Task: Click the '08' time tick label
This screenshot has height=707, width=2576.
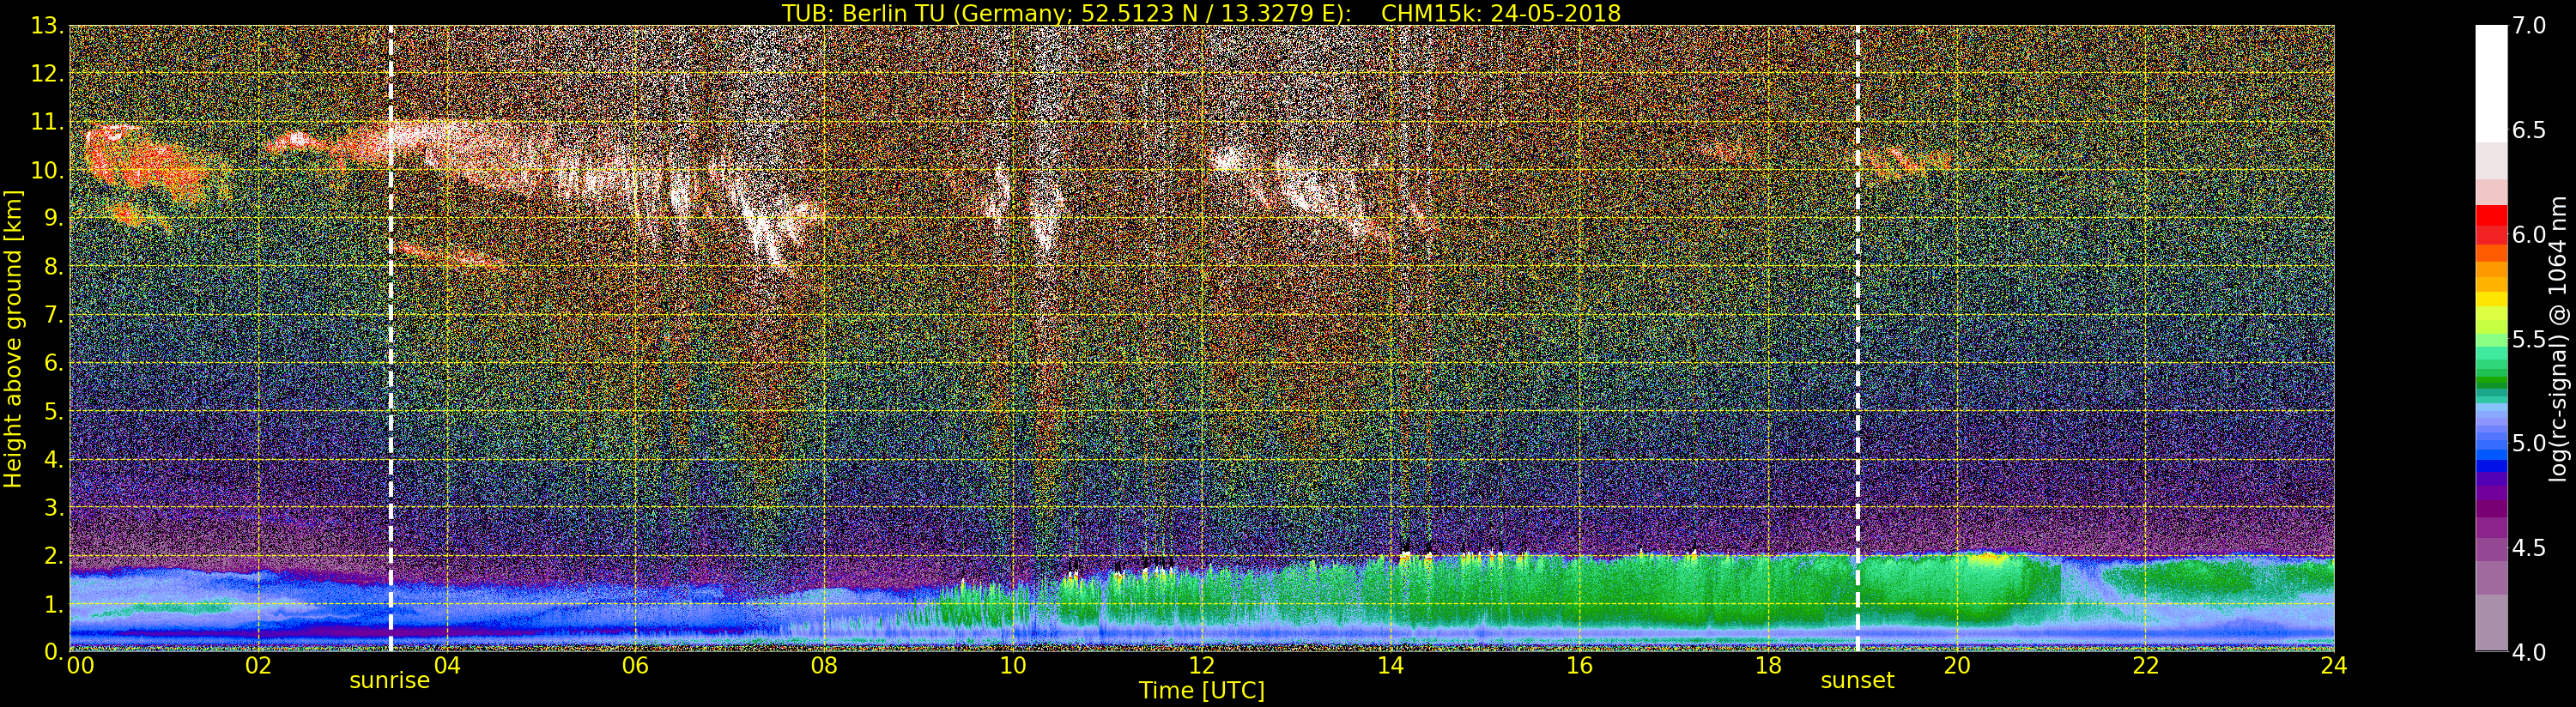Action: point(824,666)
